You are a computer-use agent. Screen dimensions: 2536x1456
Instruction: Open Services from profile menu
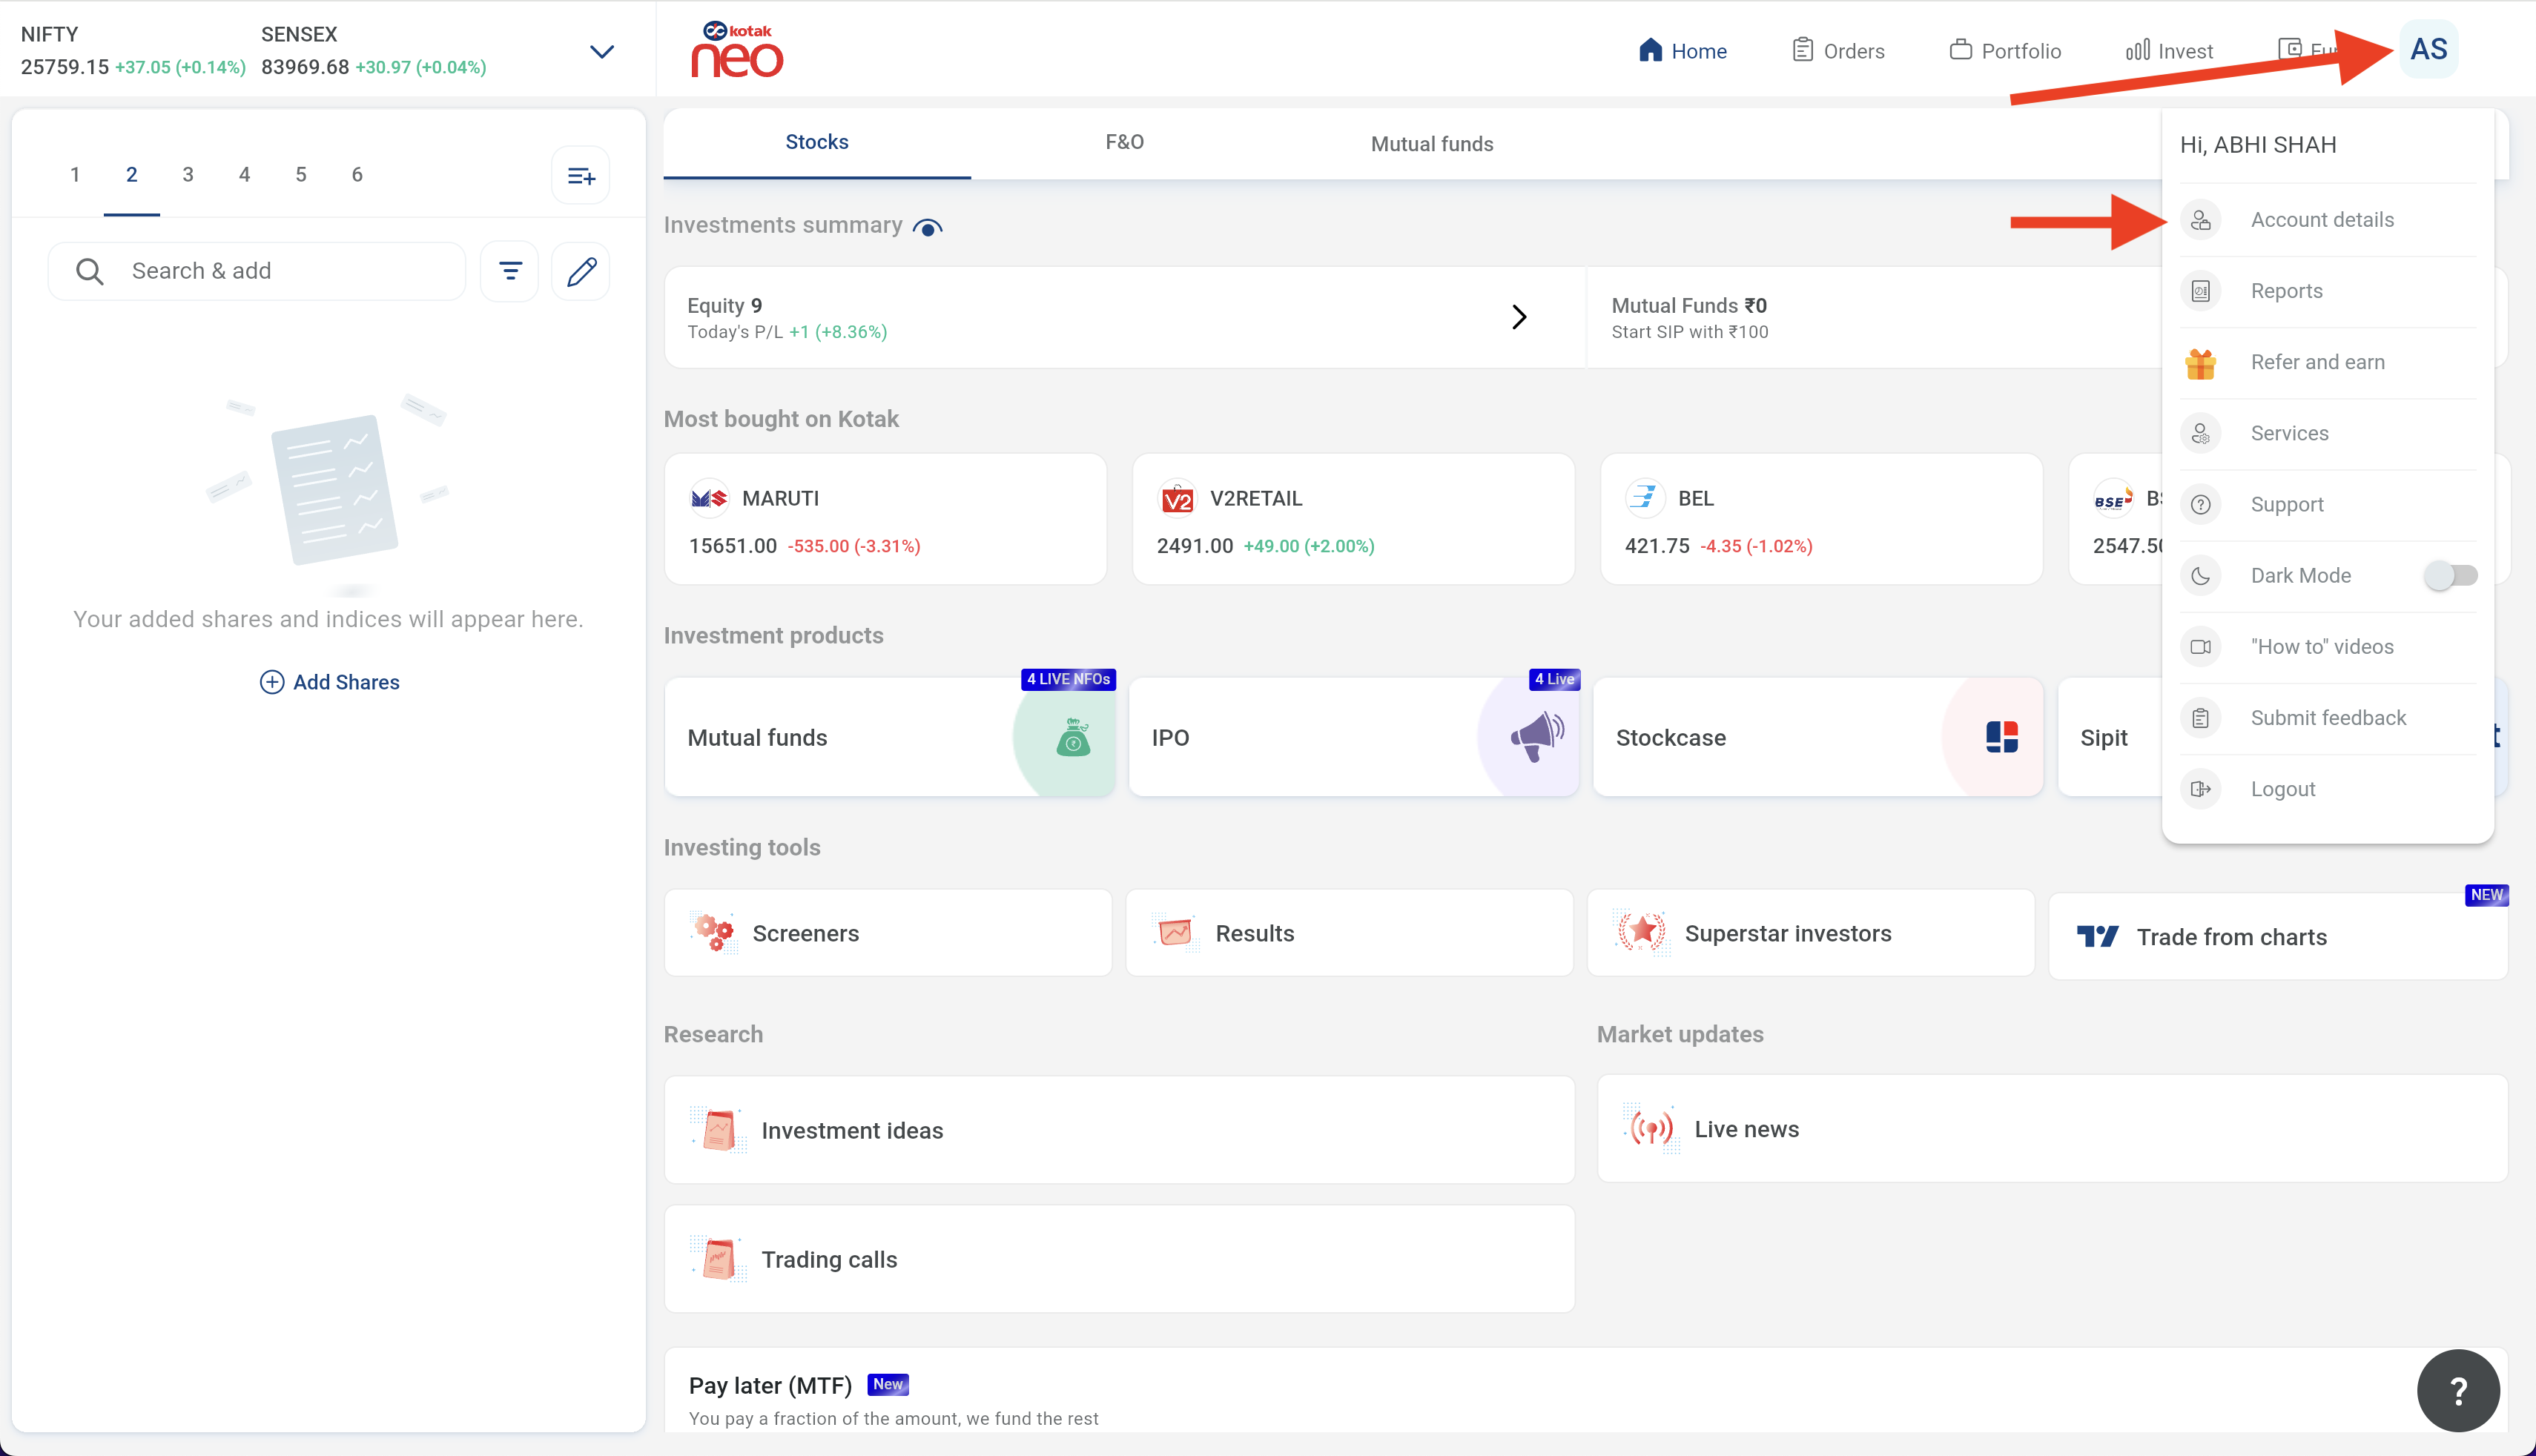click(x=2327, y=433)
